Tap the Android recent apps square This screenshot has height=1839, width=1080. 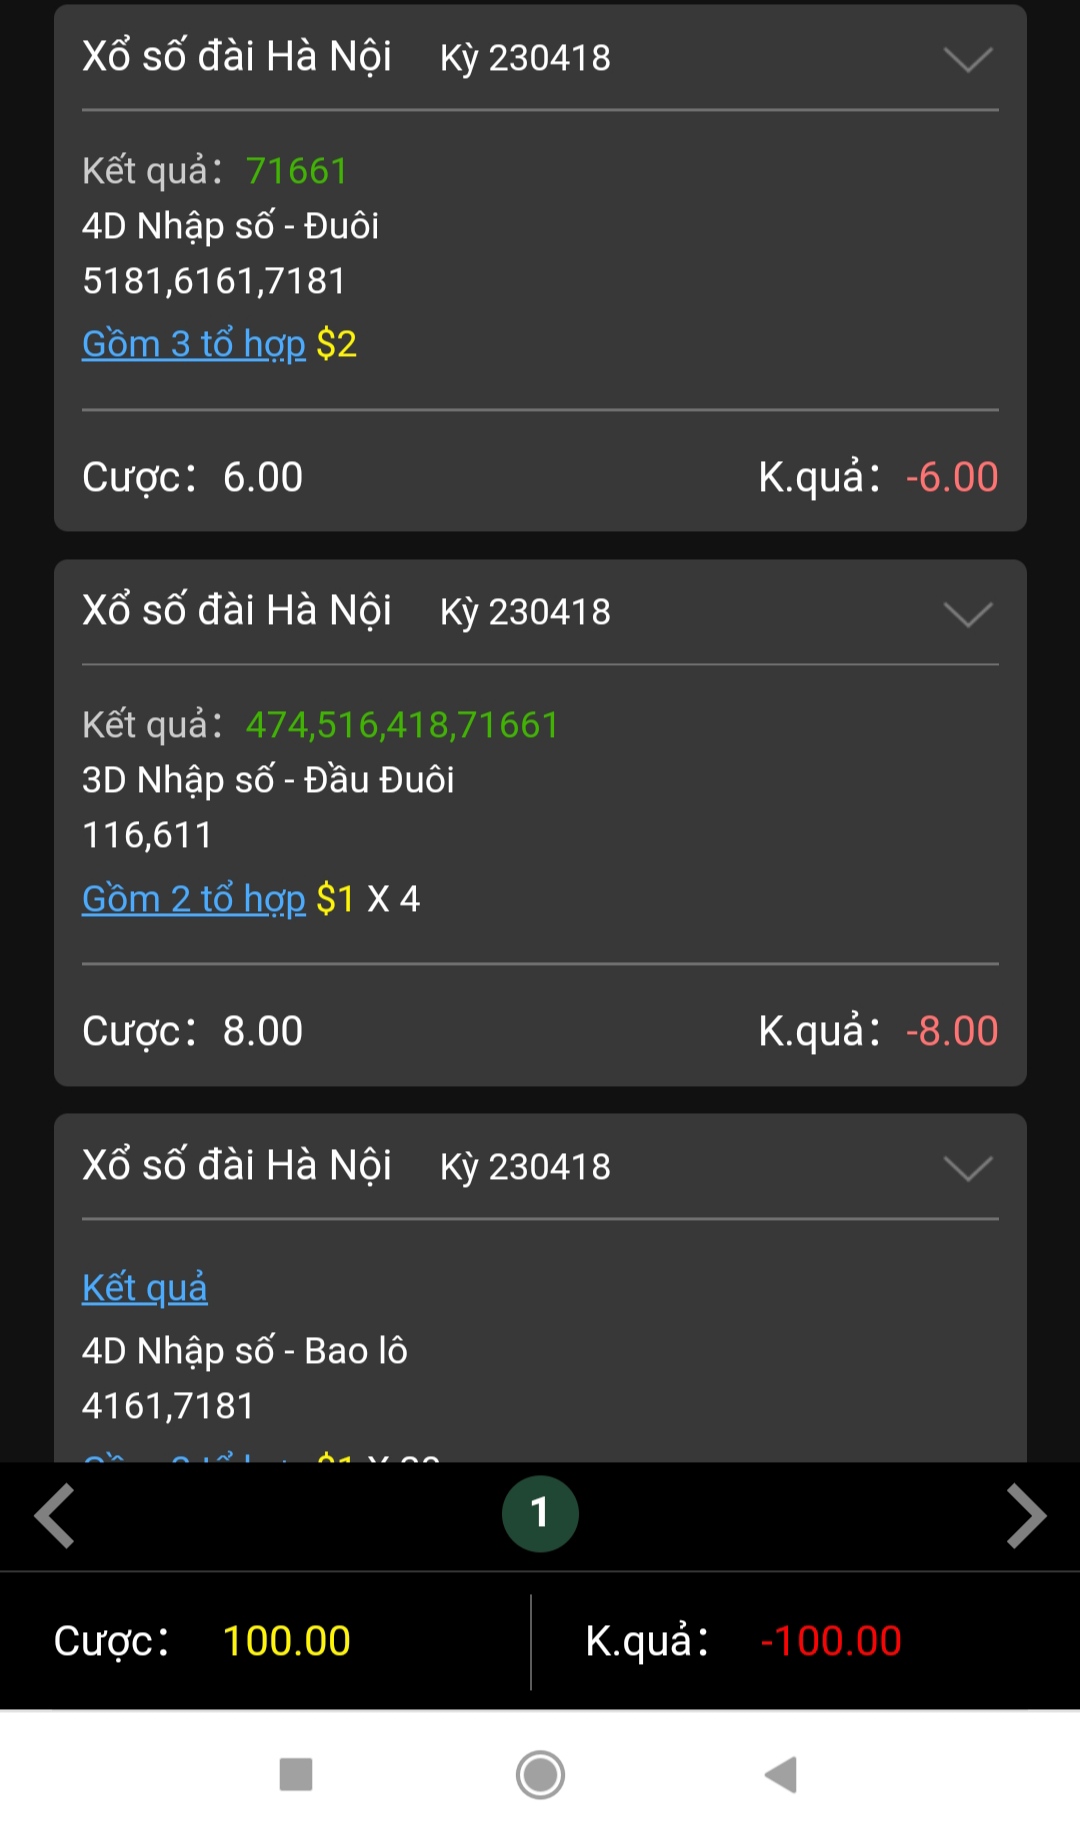(x=296, y=1775)
